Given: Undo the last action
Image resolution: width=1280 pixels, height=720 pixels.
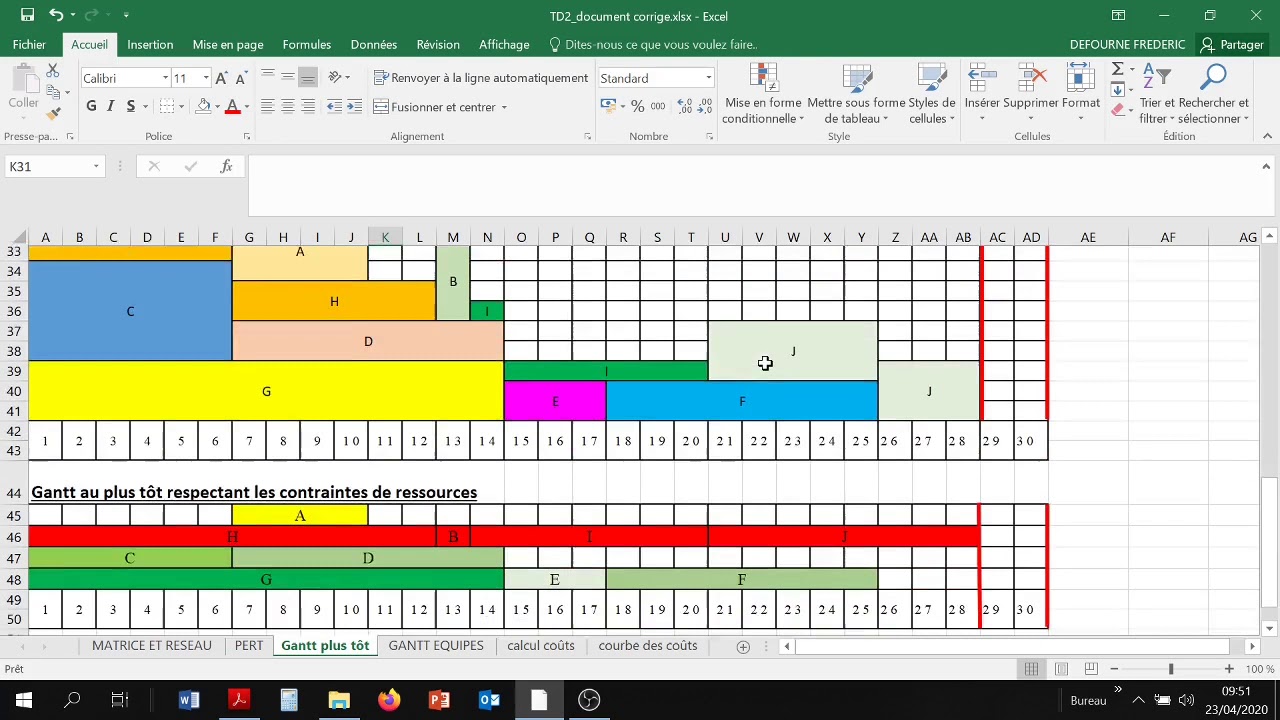Looking at the screenshot, I should click(x=56, y=15).
